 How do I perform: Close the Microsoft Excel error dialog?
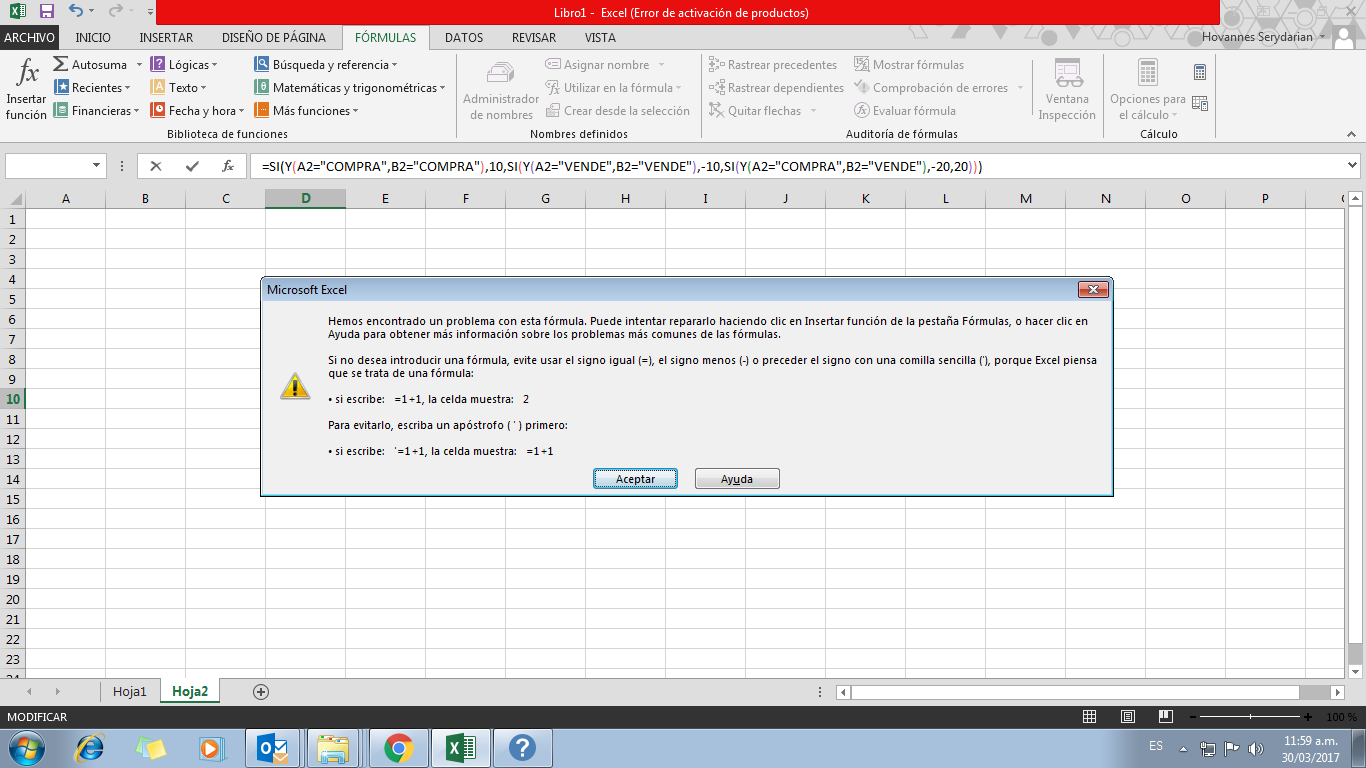tap(1092, 289)
